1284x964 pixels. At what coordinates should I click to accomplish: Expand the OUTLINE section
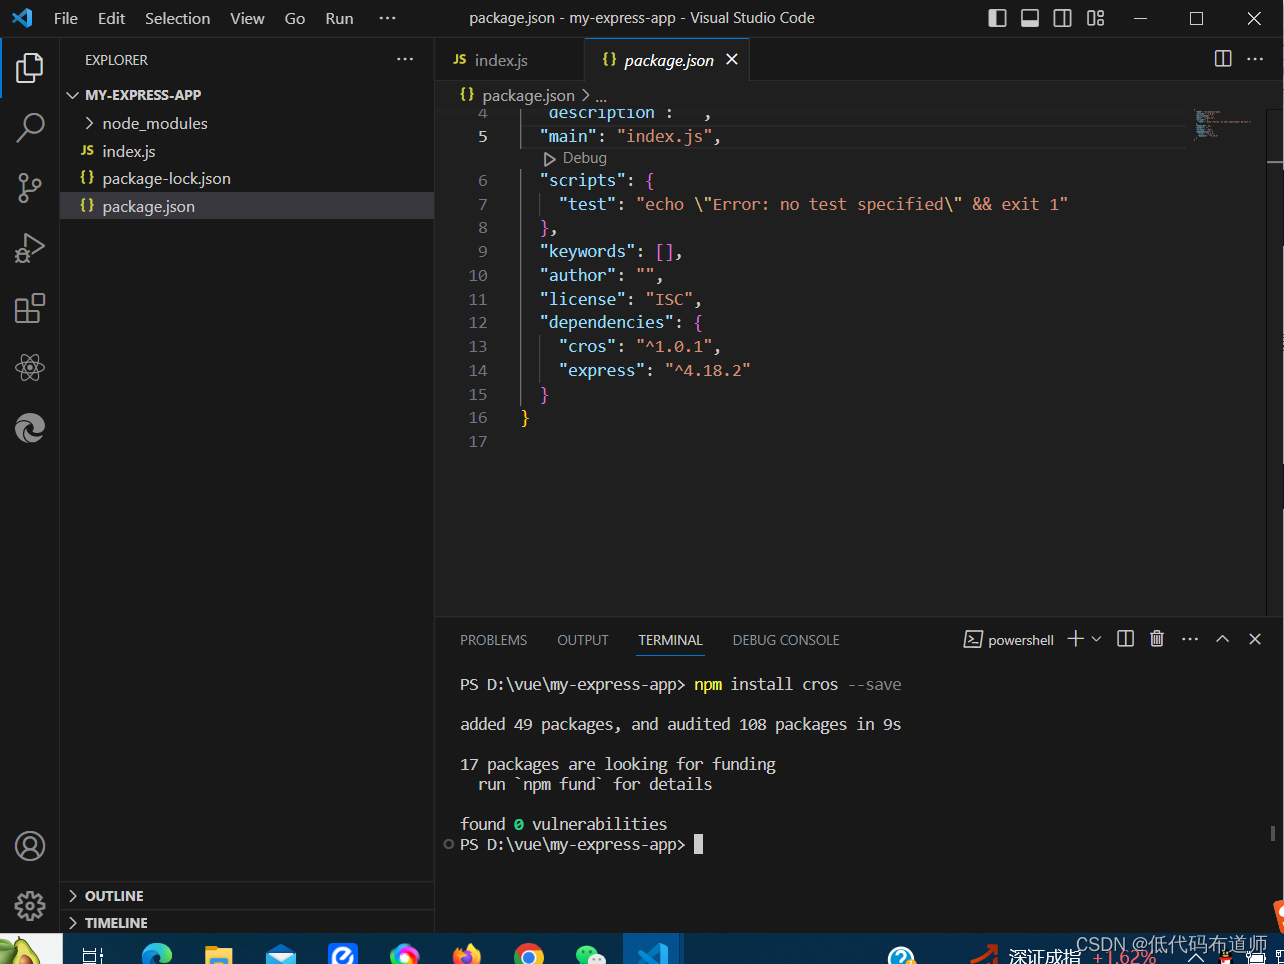[x=247, y=896]
